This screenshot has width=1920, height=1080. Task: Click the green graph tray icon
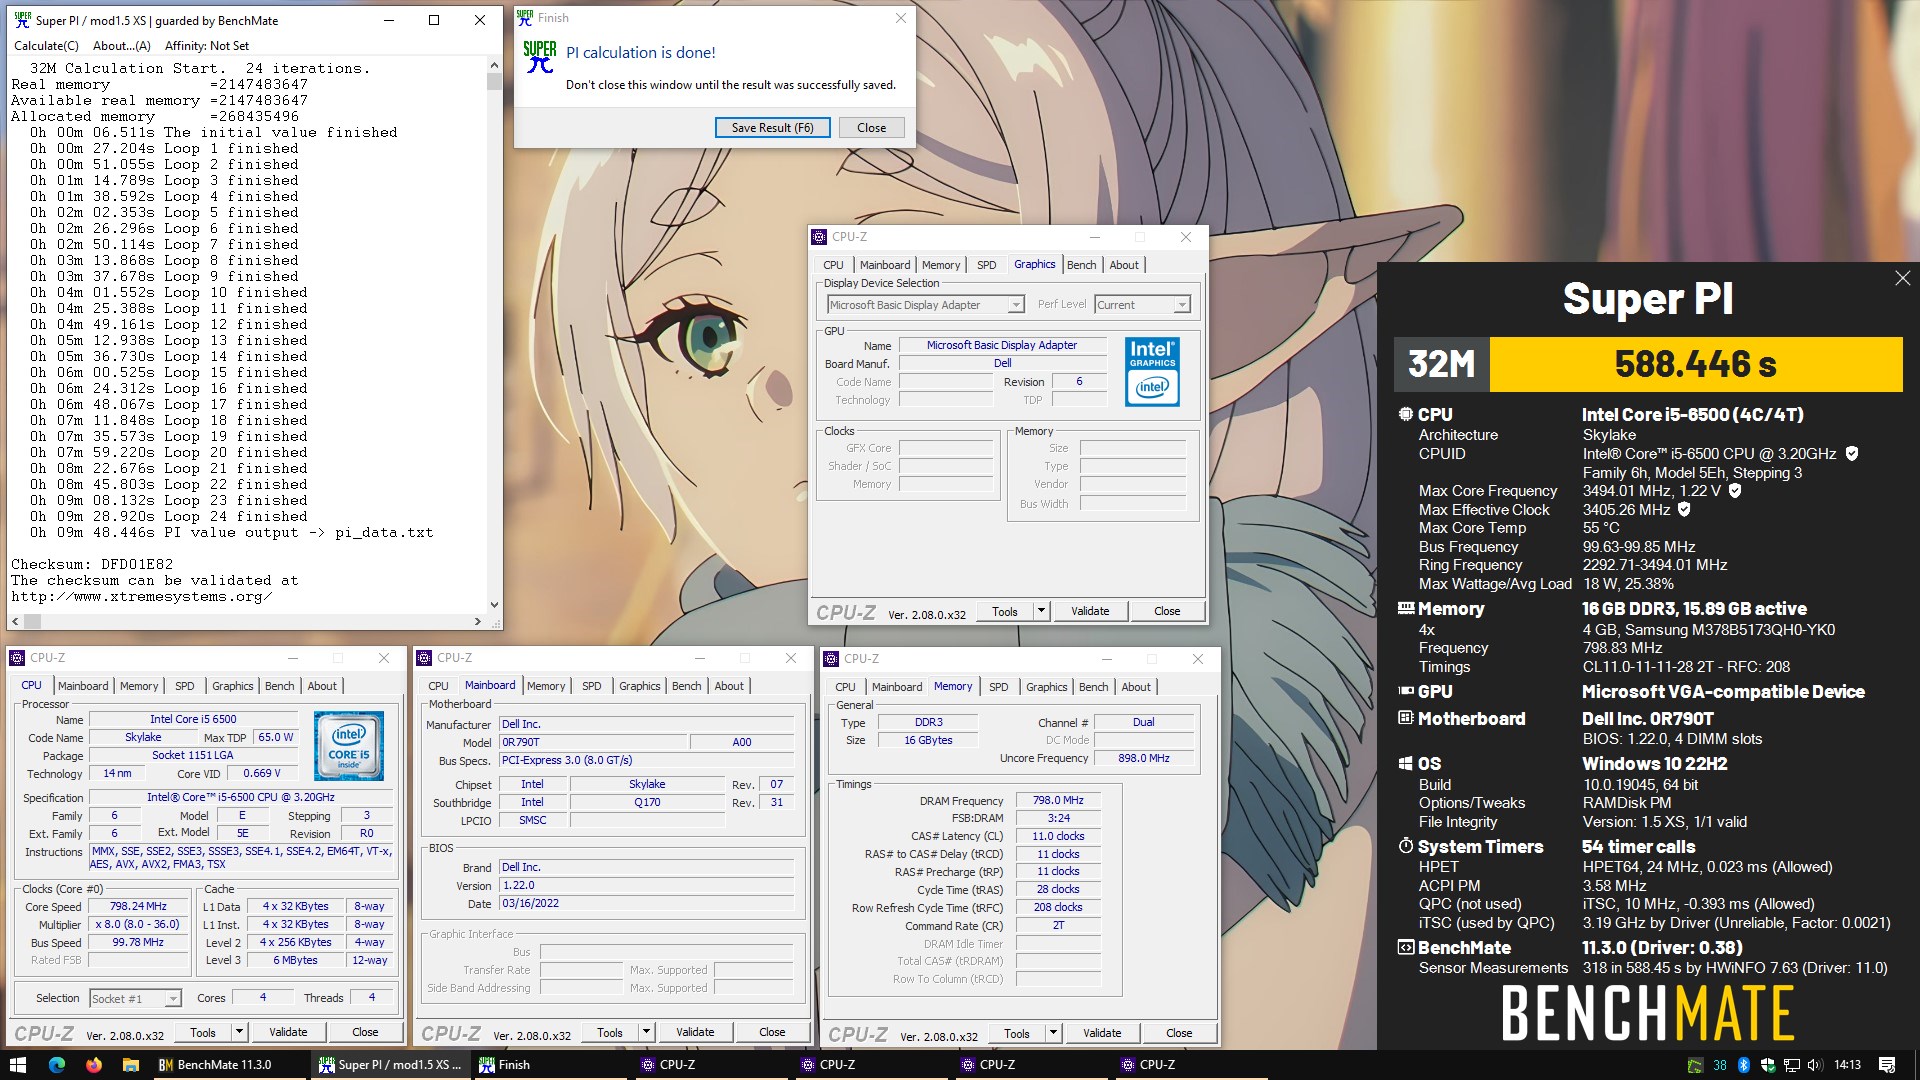(1695, 1065)
